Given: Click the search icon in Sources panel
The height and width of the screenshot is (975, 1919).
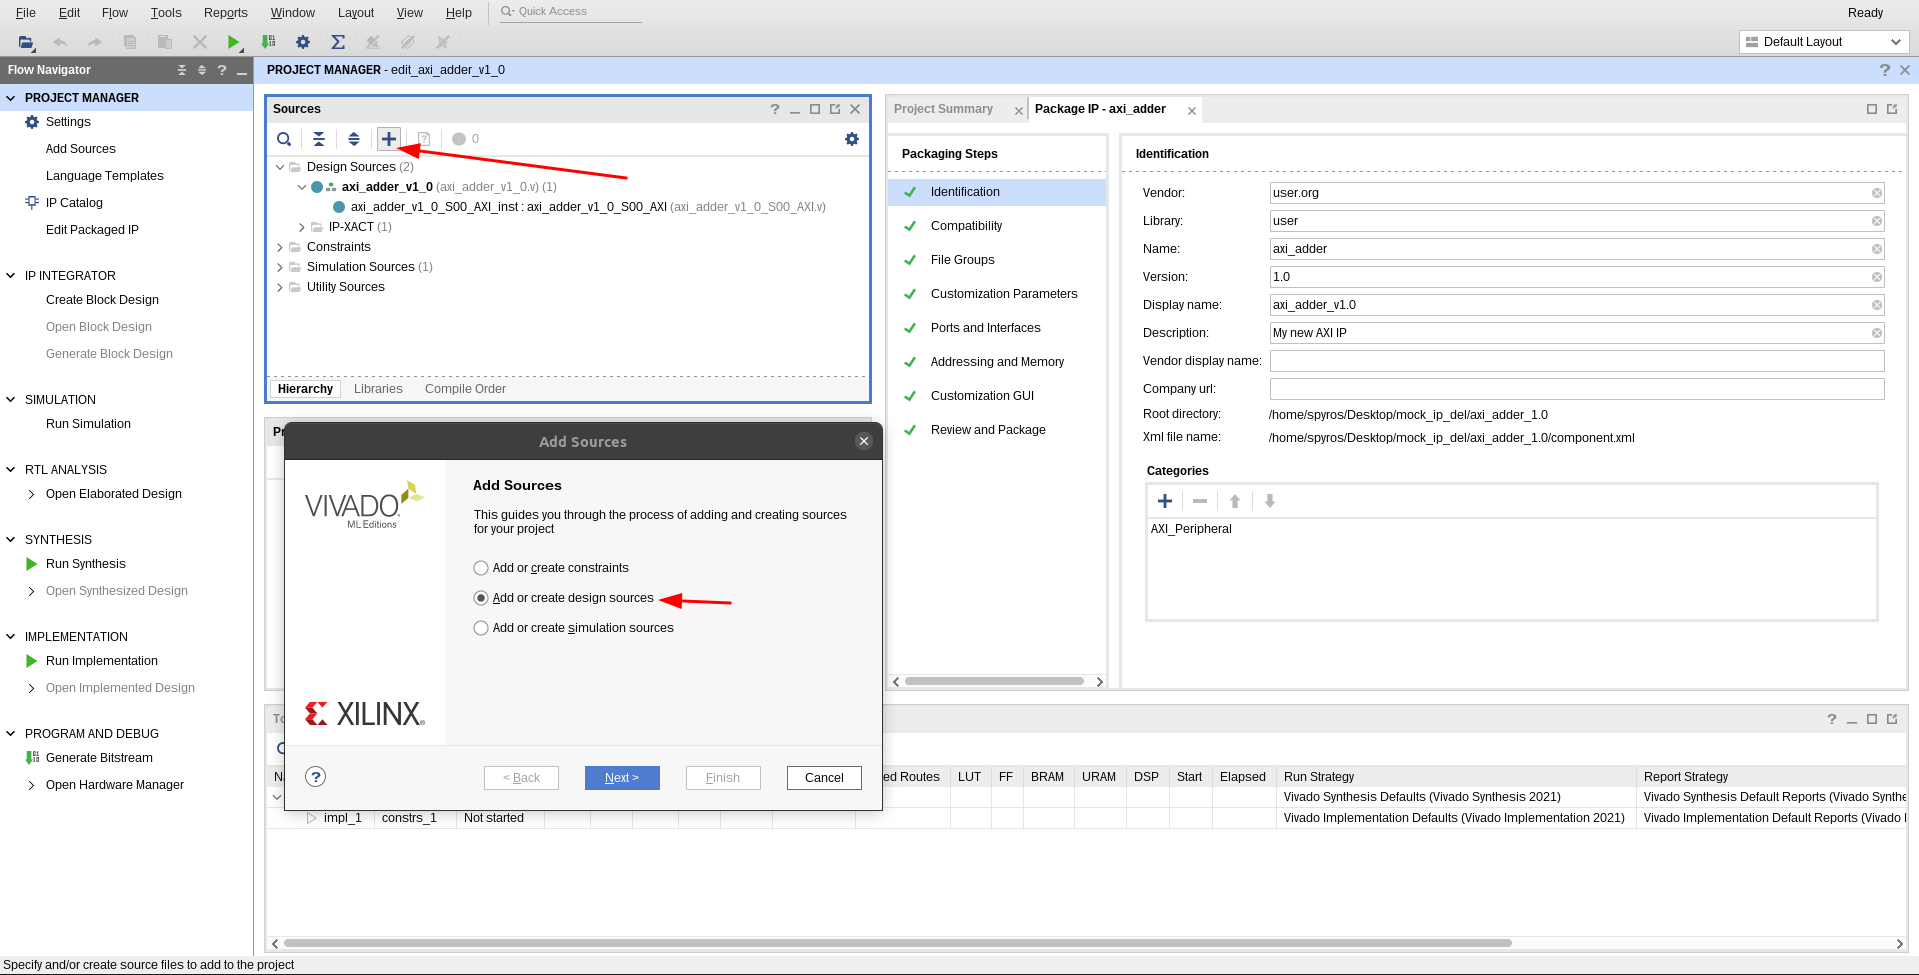Looking at the screenshot, I should pos(284,139).
